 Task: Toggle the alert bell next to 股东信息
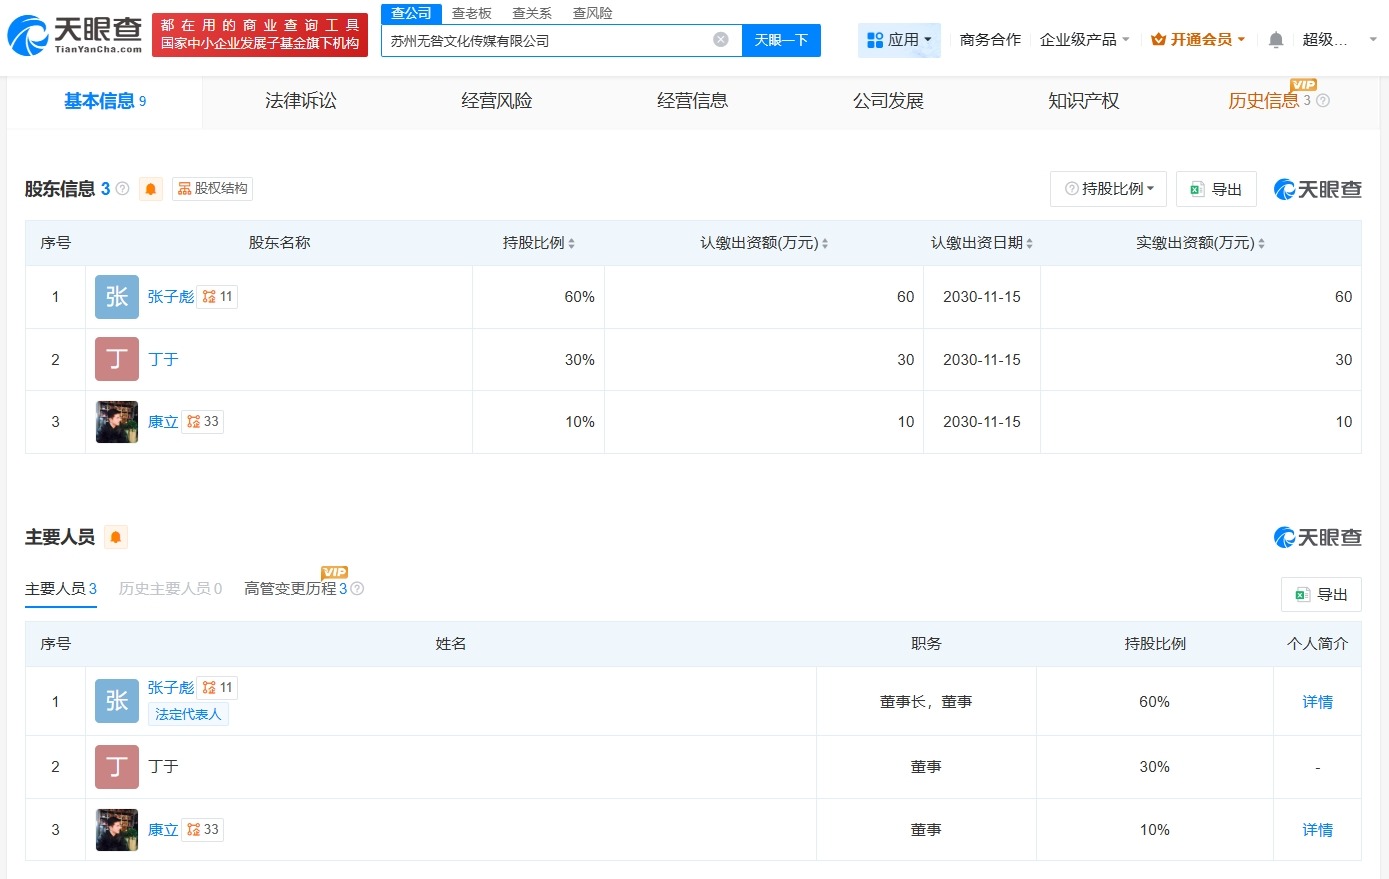click(x=150, y=189)
